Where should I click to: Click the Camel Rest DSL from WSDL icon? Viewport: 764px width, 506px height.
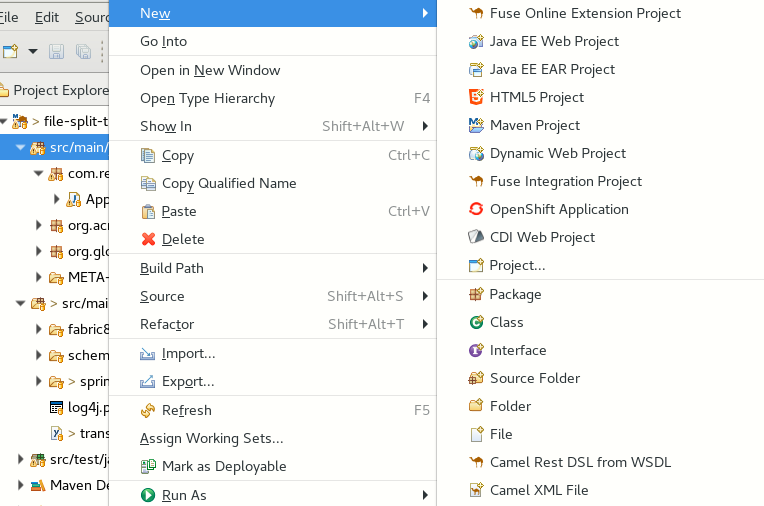tap(476, 462)
